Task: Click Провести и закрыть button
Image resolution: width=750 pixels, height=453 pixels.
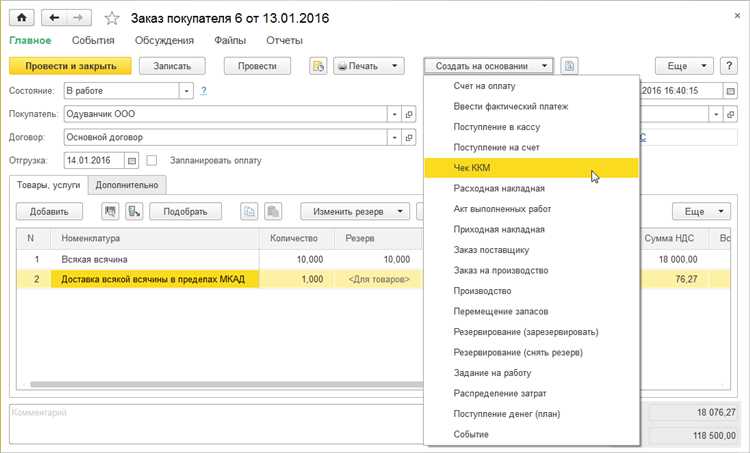Action: point(70,66)
